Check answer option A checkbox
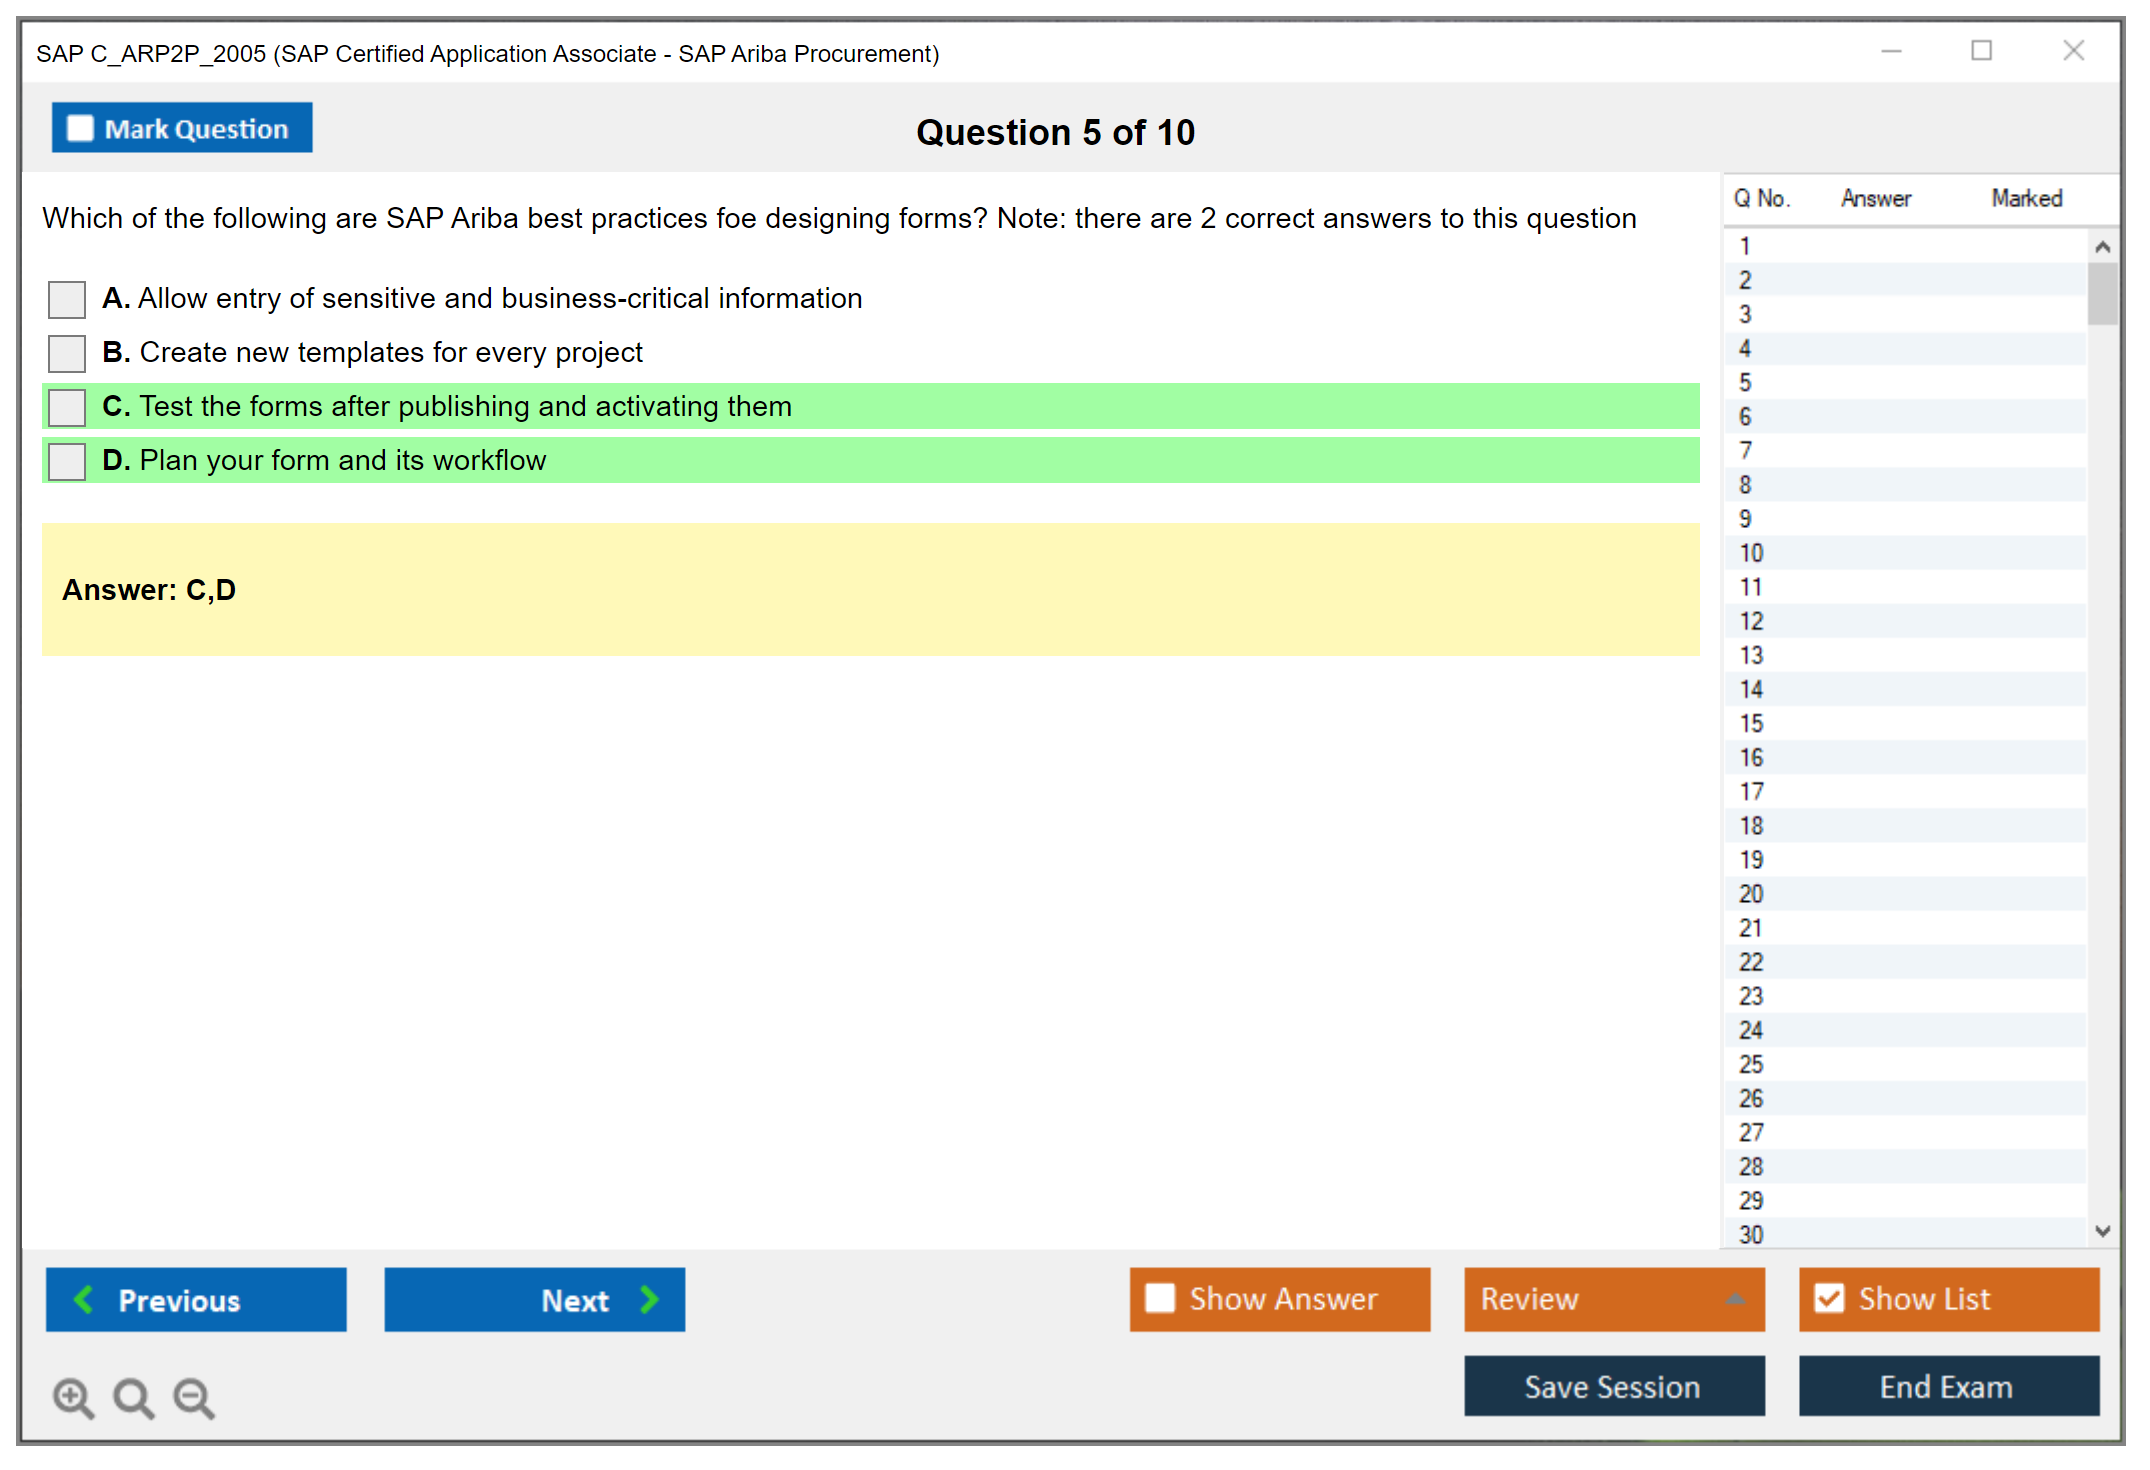The height and width of the screenshot is (1470, 2150). [x=67, y=299]
